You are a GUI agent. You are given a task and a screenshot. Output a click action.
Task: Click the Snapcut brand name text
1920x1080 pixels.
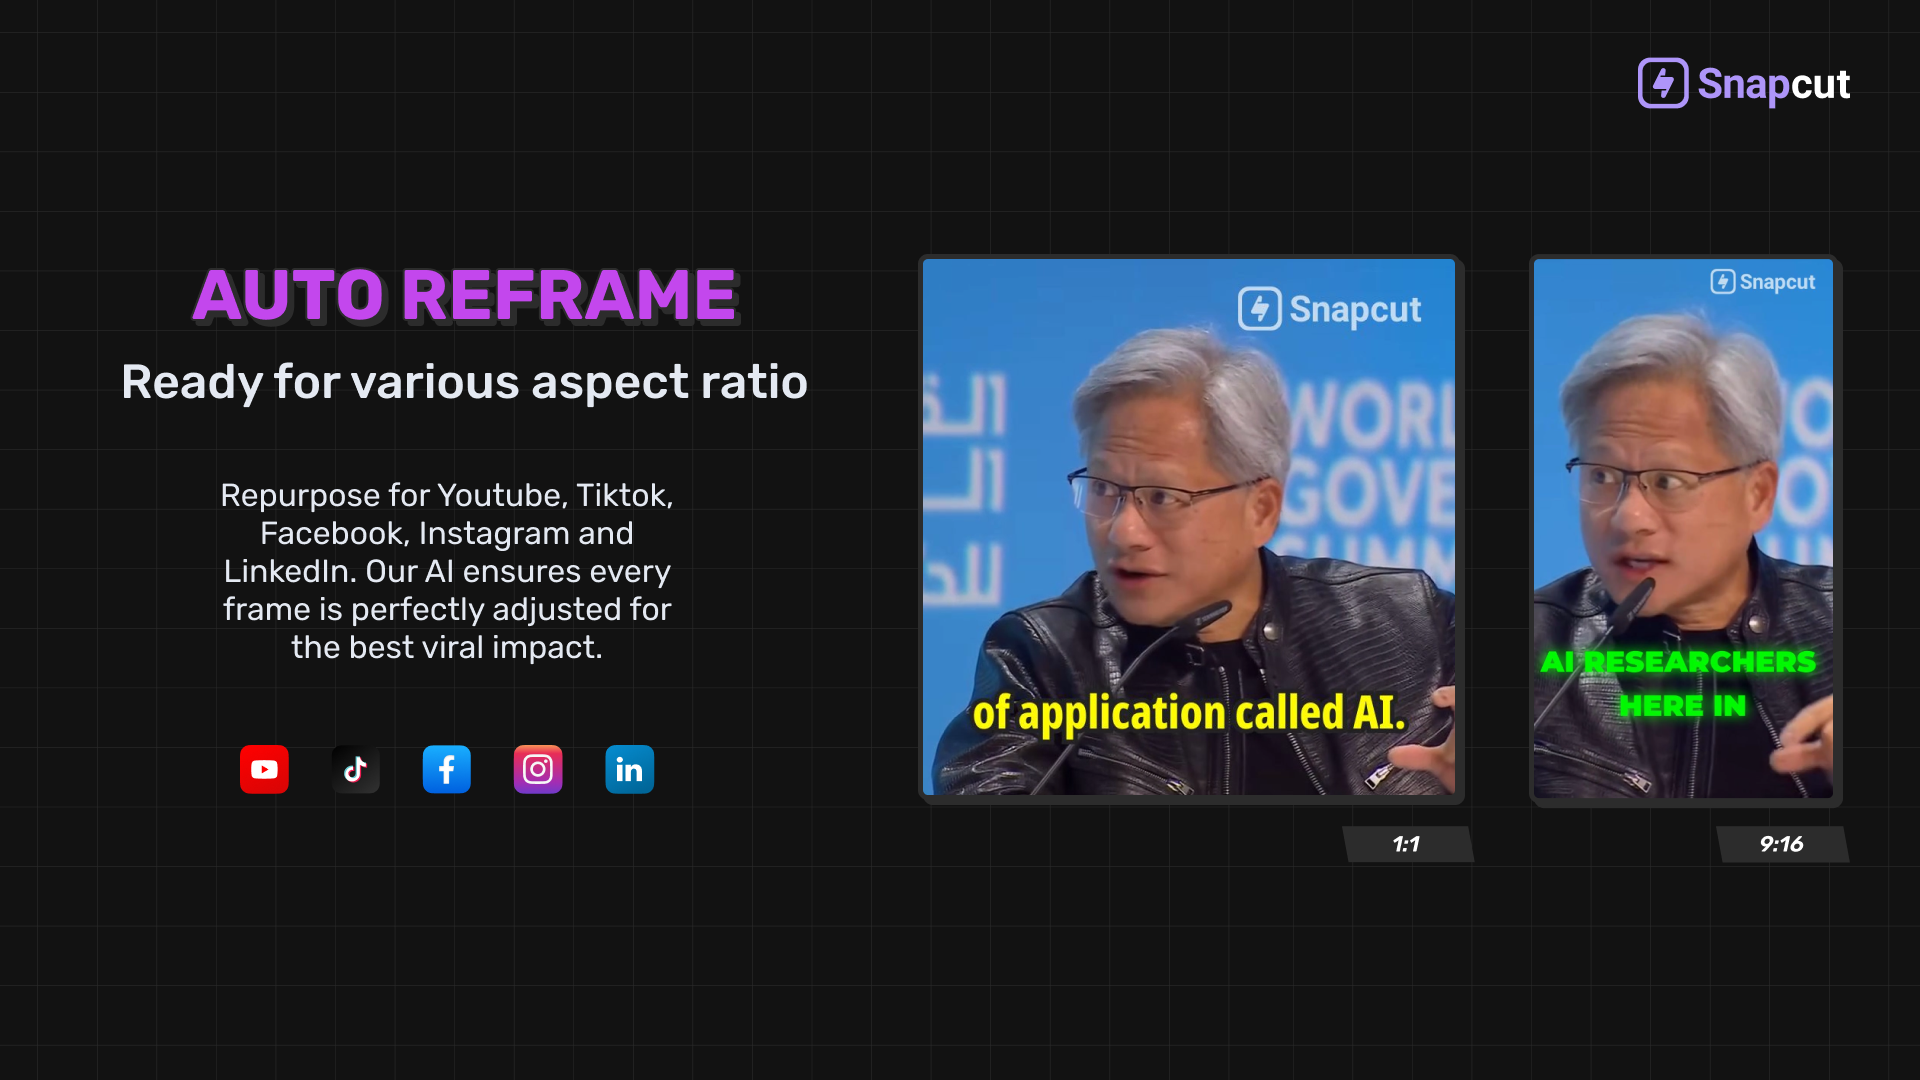[1773, 84]
